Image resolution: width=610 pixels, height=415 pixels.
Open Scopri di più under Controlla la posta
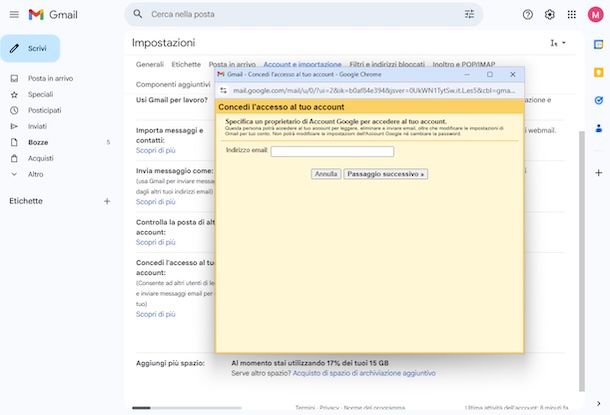point(156,242)
